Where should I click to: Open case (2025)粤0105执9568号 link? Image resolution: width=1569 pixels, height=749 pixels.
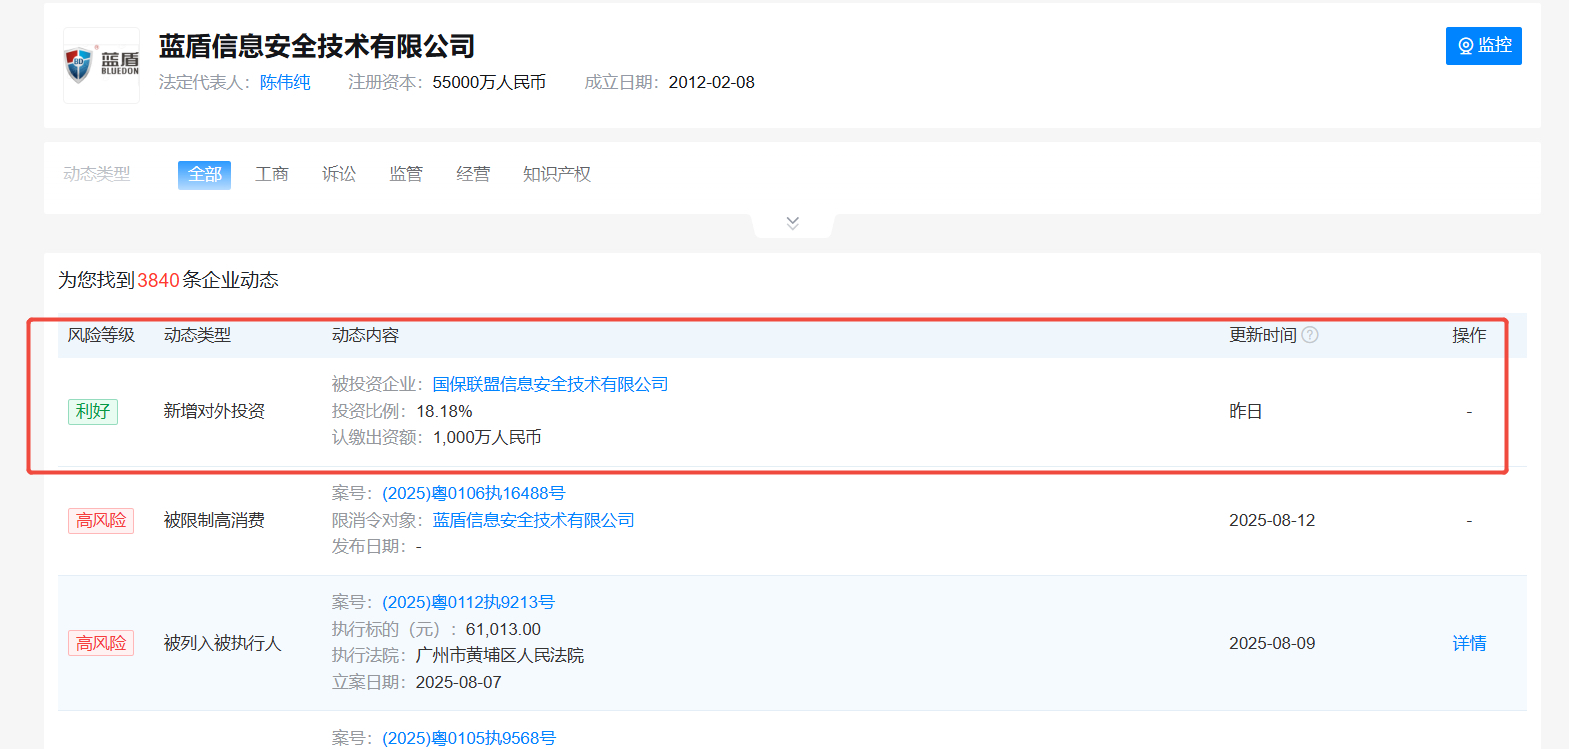468,738
